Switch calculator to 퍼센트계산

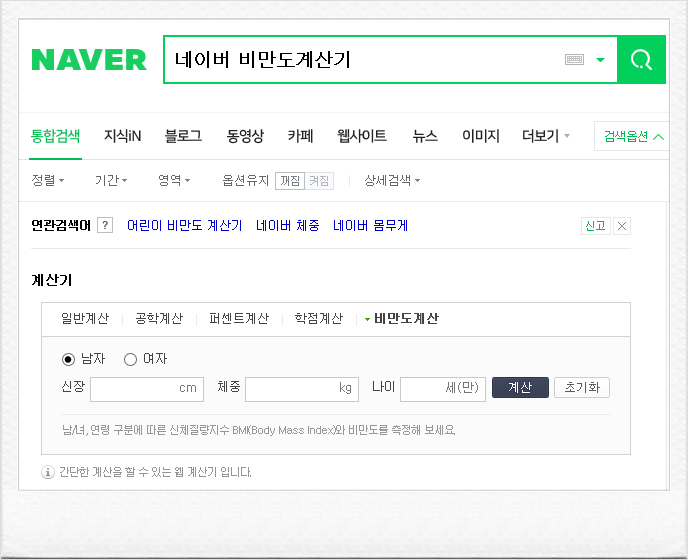(x=239, y=319)
